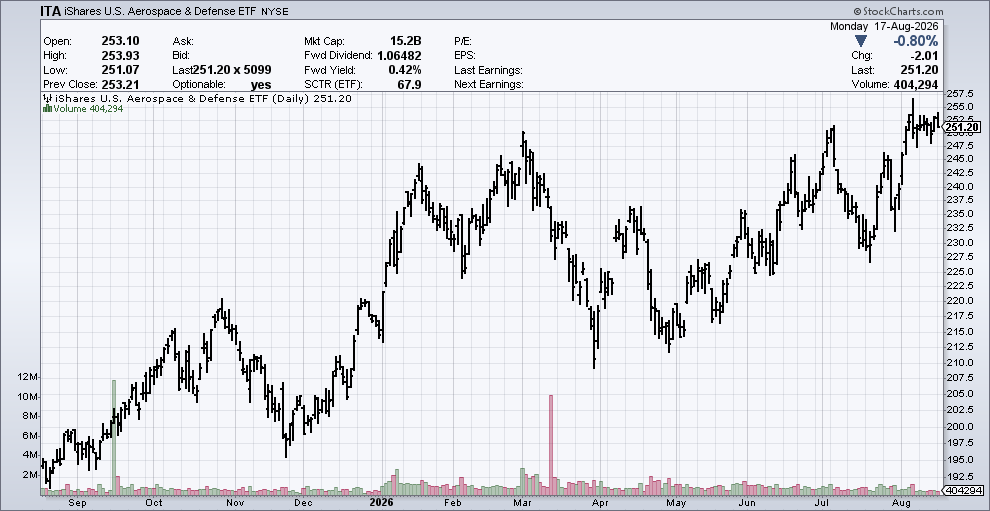This screenshot has height=511, width=990.
Task: Click the Jun label on the time axis
Action: [x=748, y=503]
